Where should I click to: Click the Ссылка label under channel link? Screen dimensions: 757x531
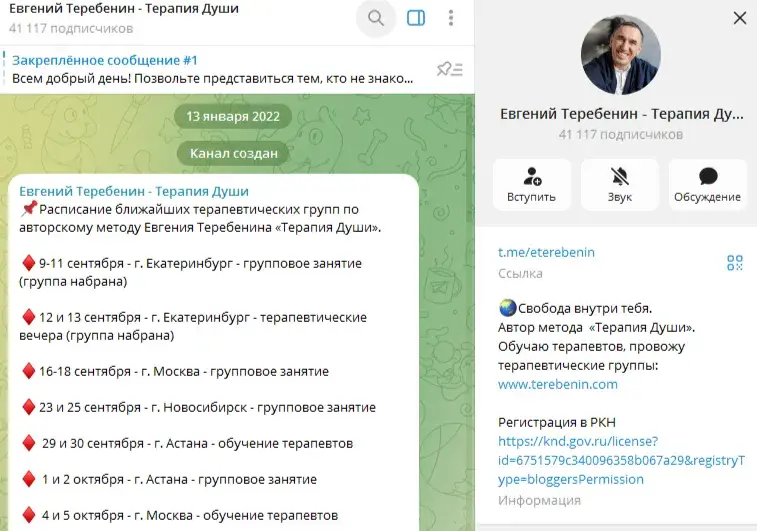[520, 274]
